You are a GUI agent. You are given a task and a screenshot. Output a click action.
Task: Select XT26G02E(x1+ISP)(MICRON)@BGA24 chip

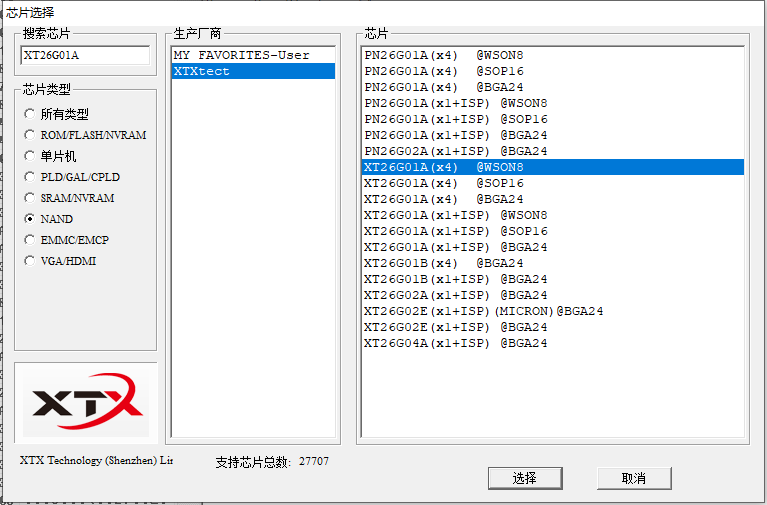(x=483, y=311)
